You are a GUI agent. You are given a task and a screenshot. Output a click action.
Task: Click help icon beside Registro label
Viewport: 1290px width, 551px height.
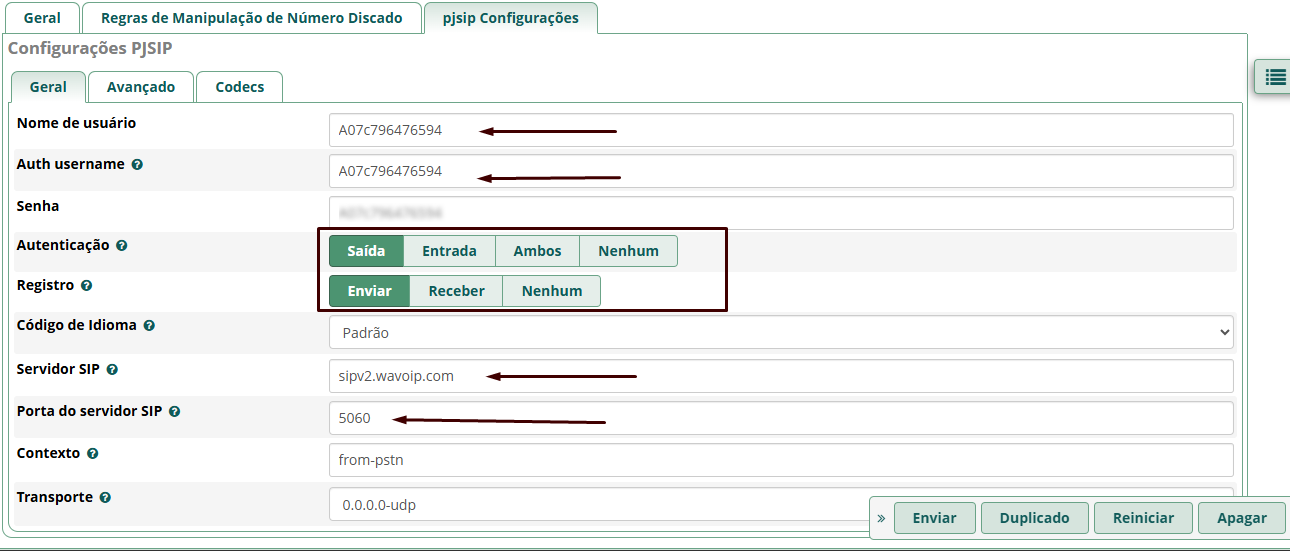(87, 286)
